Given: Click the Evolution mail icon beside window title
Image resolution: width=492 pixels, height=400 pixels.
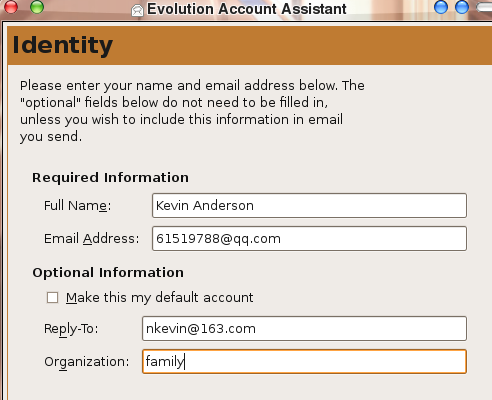Looking at the screenshot, I should (137, 10).
